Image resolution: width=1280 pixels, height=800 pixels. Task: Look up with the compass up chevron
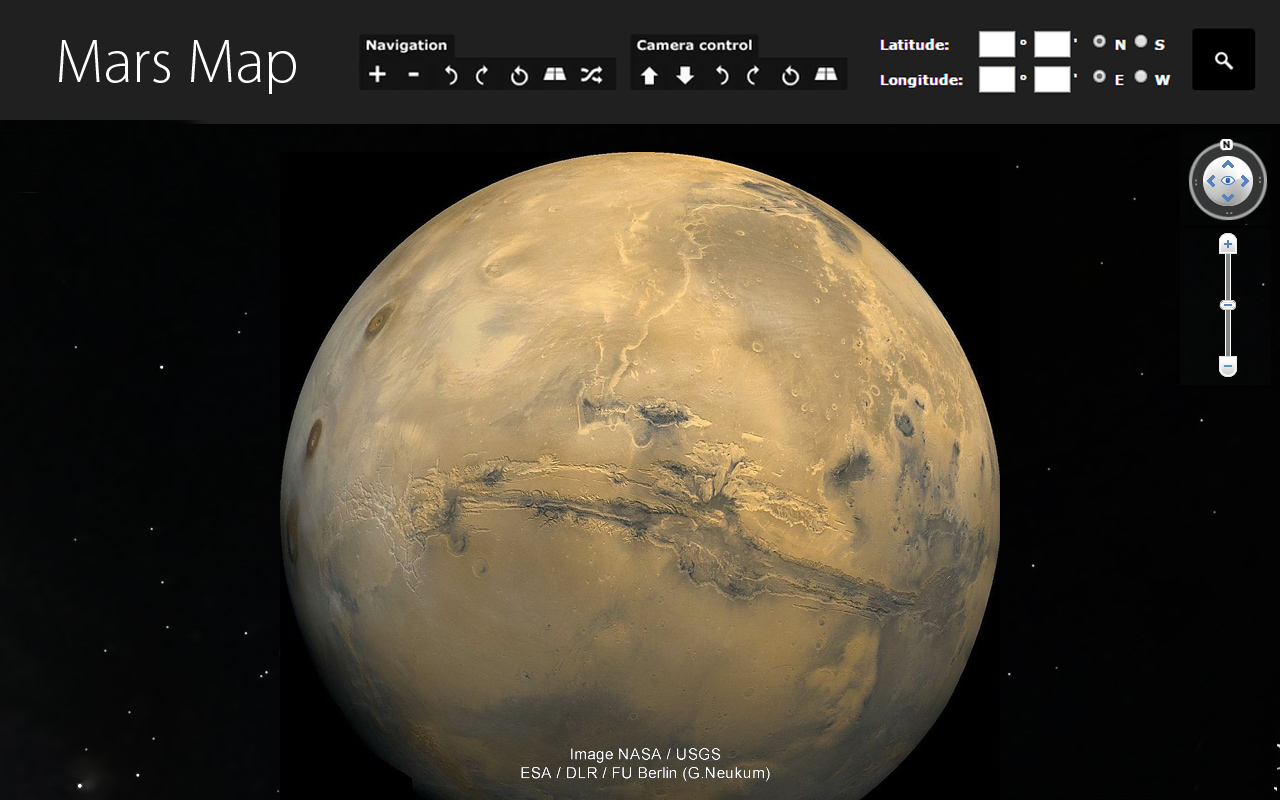[x=1228, y=164]
